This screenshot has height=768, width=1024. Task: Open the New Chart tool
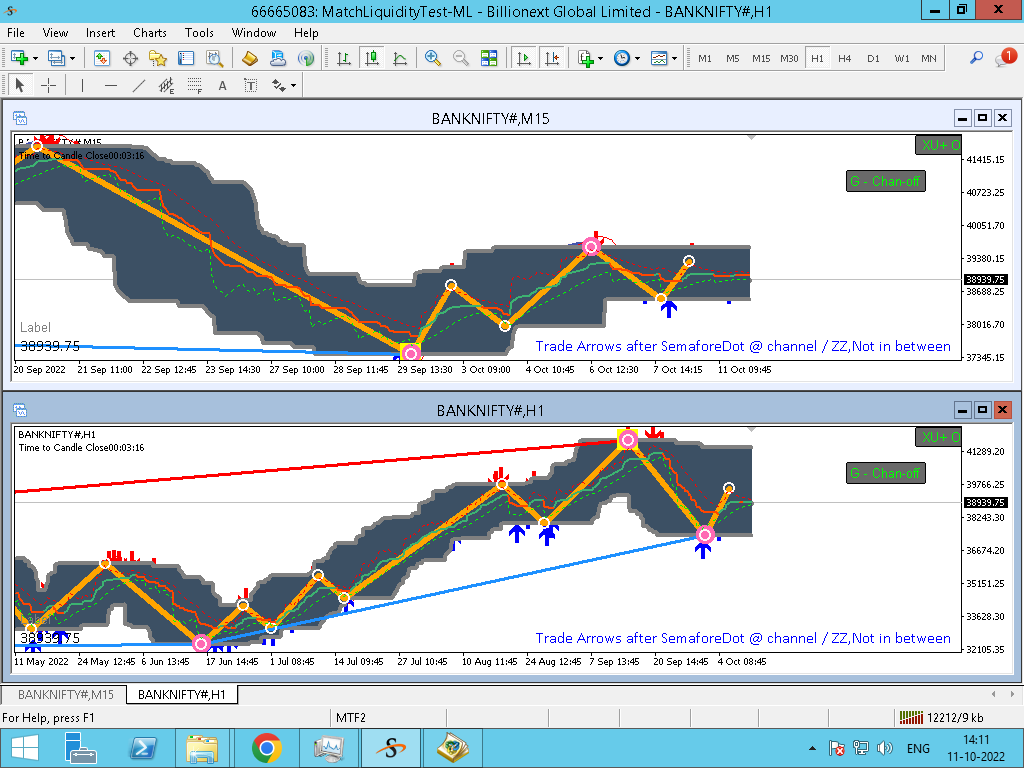coord(20,58)
